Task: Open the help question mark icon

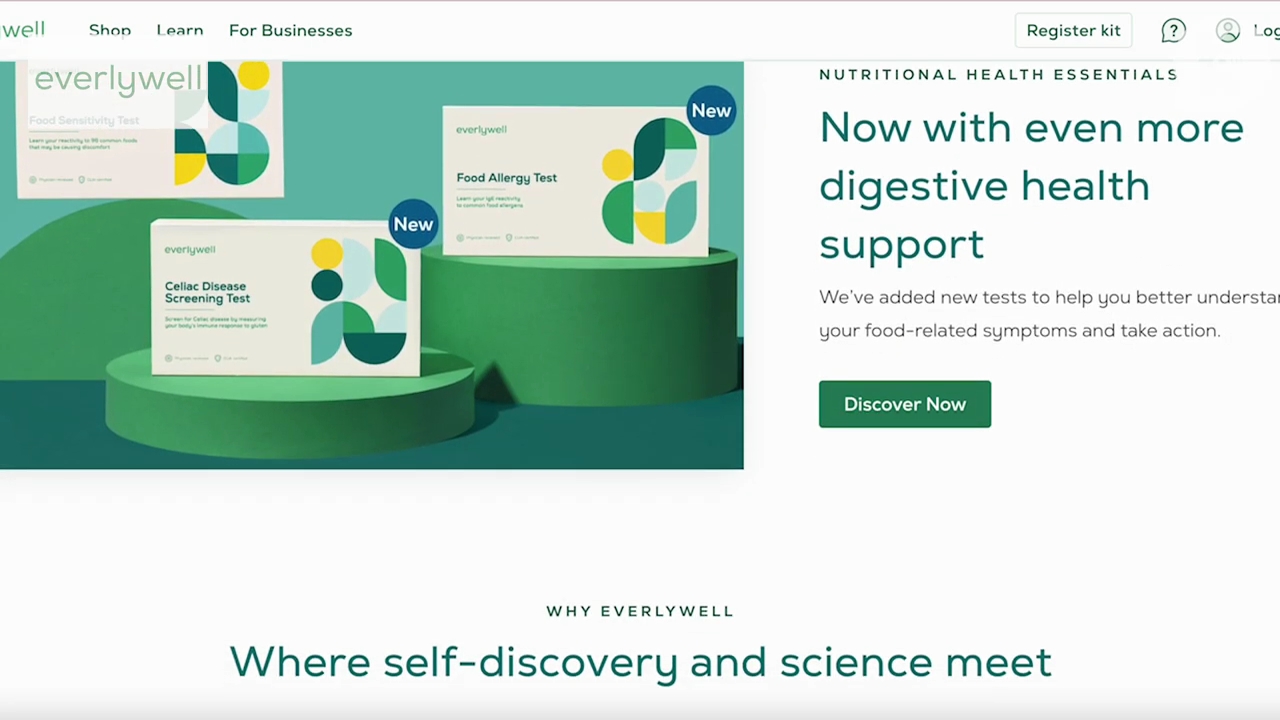Action: (x=1173, y=31)
